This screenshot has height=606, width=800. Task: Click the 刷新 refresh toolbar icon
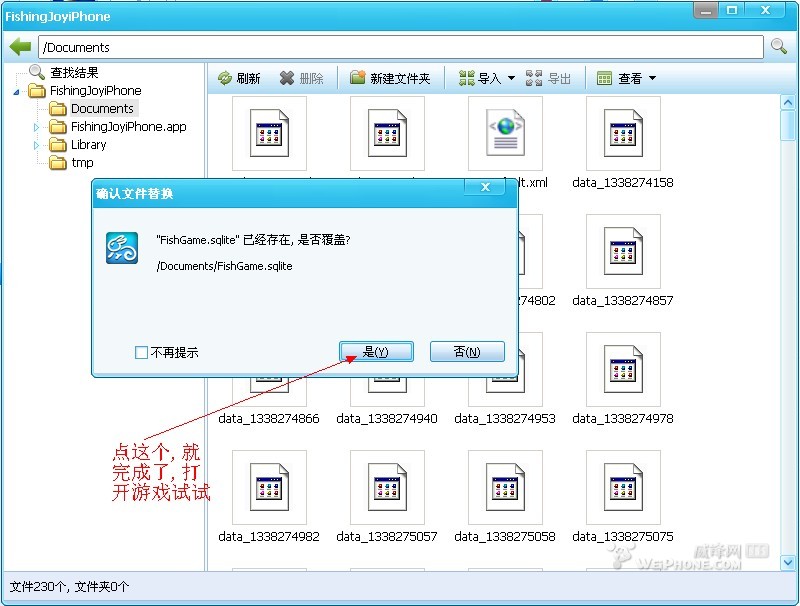point(225,78)
